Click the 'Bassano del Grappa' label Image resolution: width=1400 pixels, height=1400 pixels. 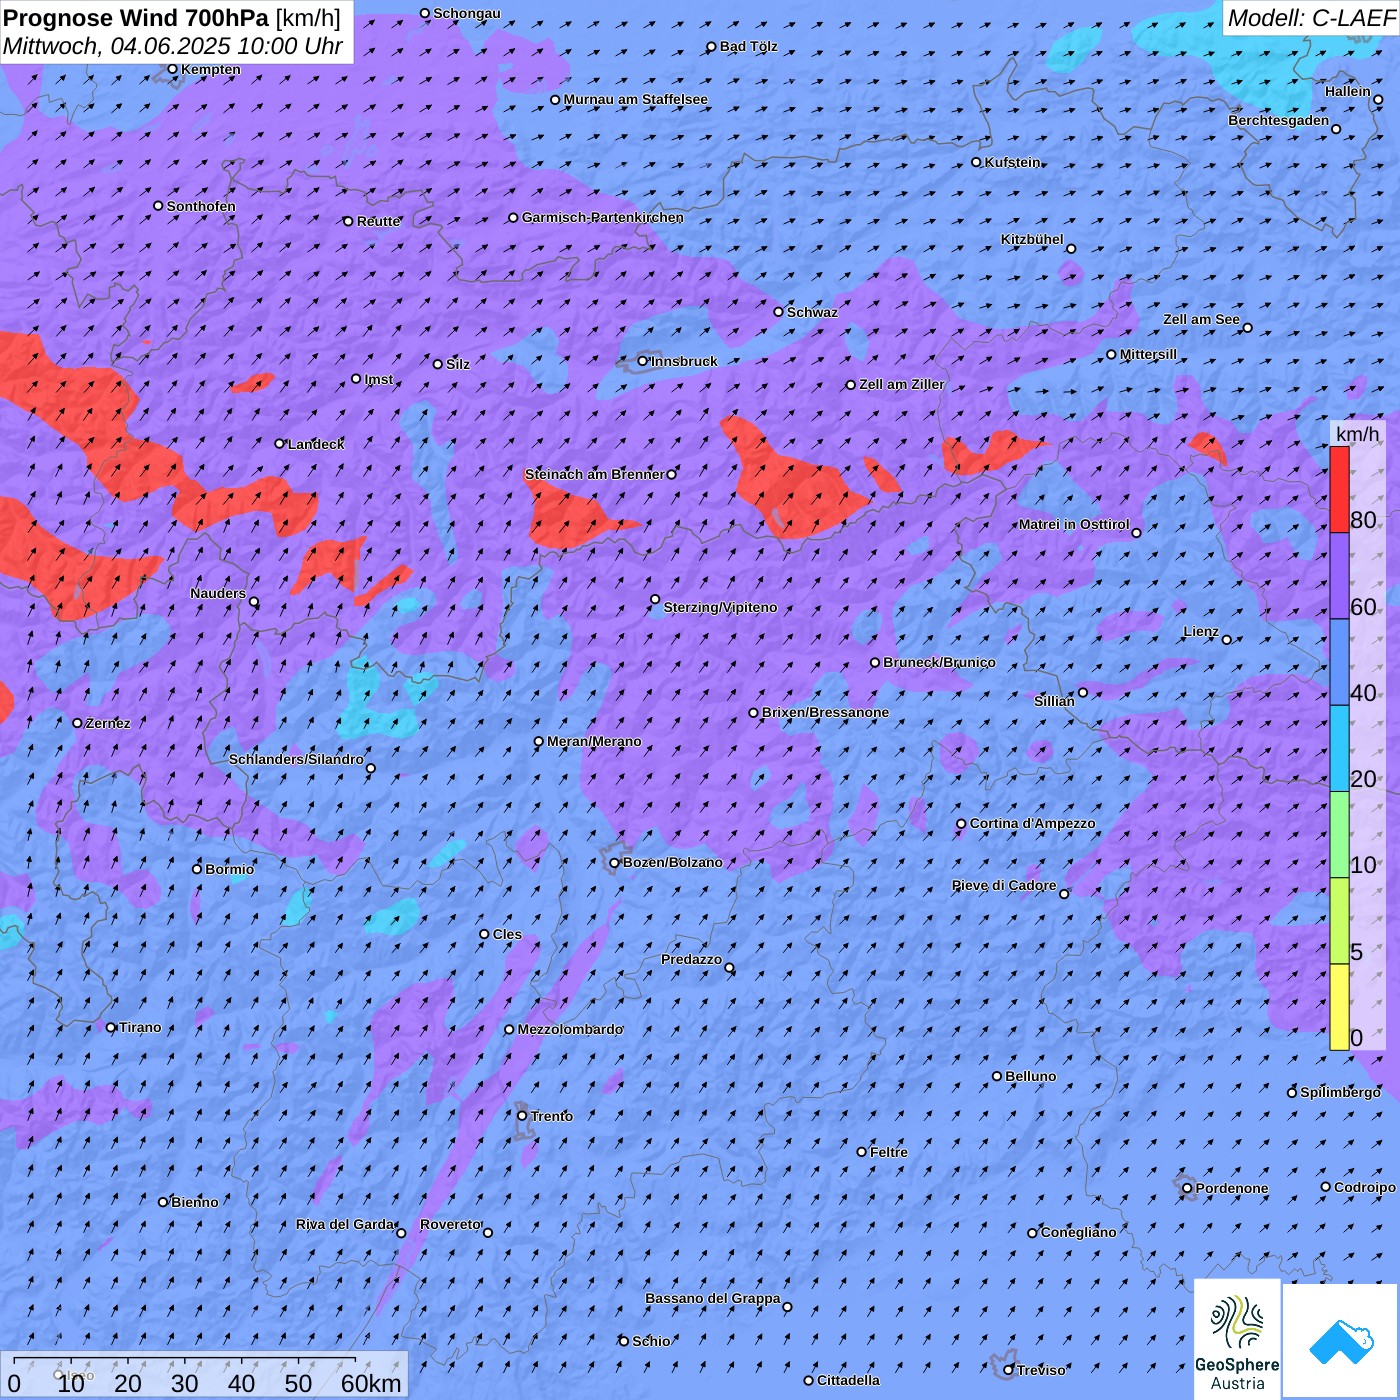(713, 1298)
